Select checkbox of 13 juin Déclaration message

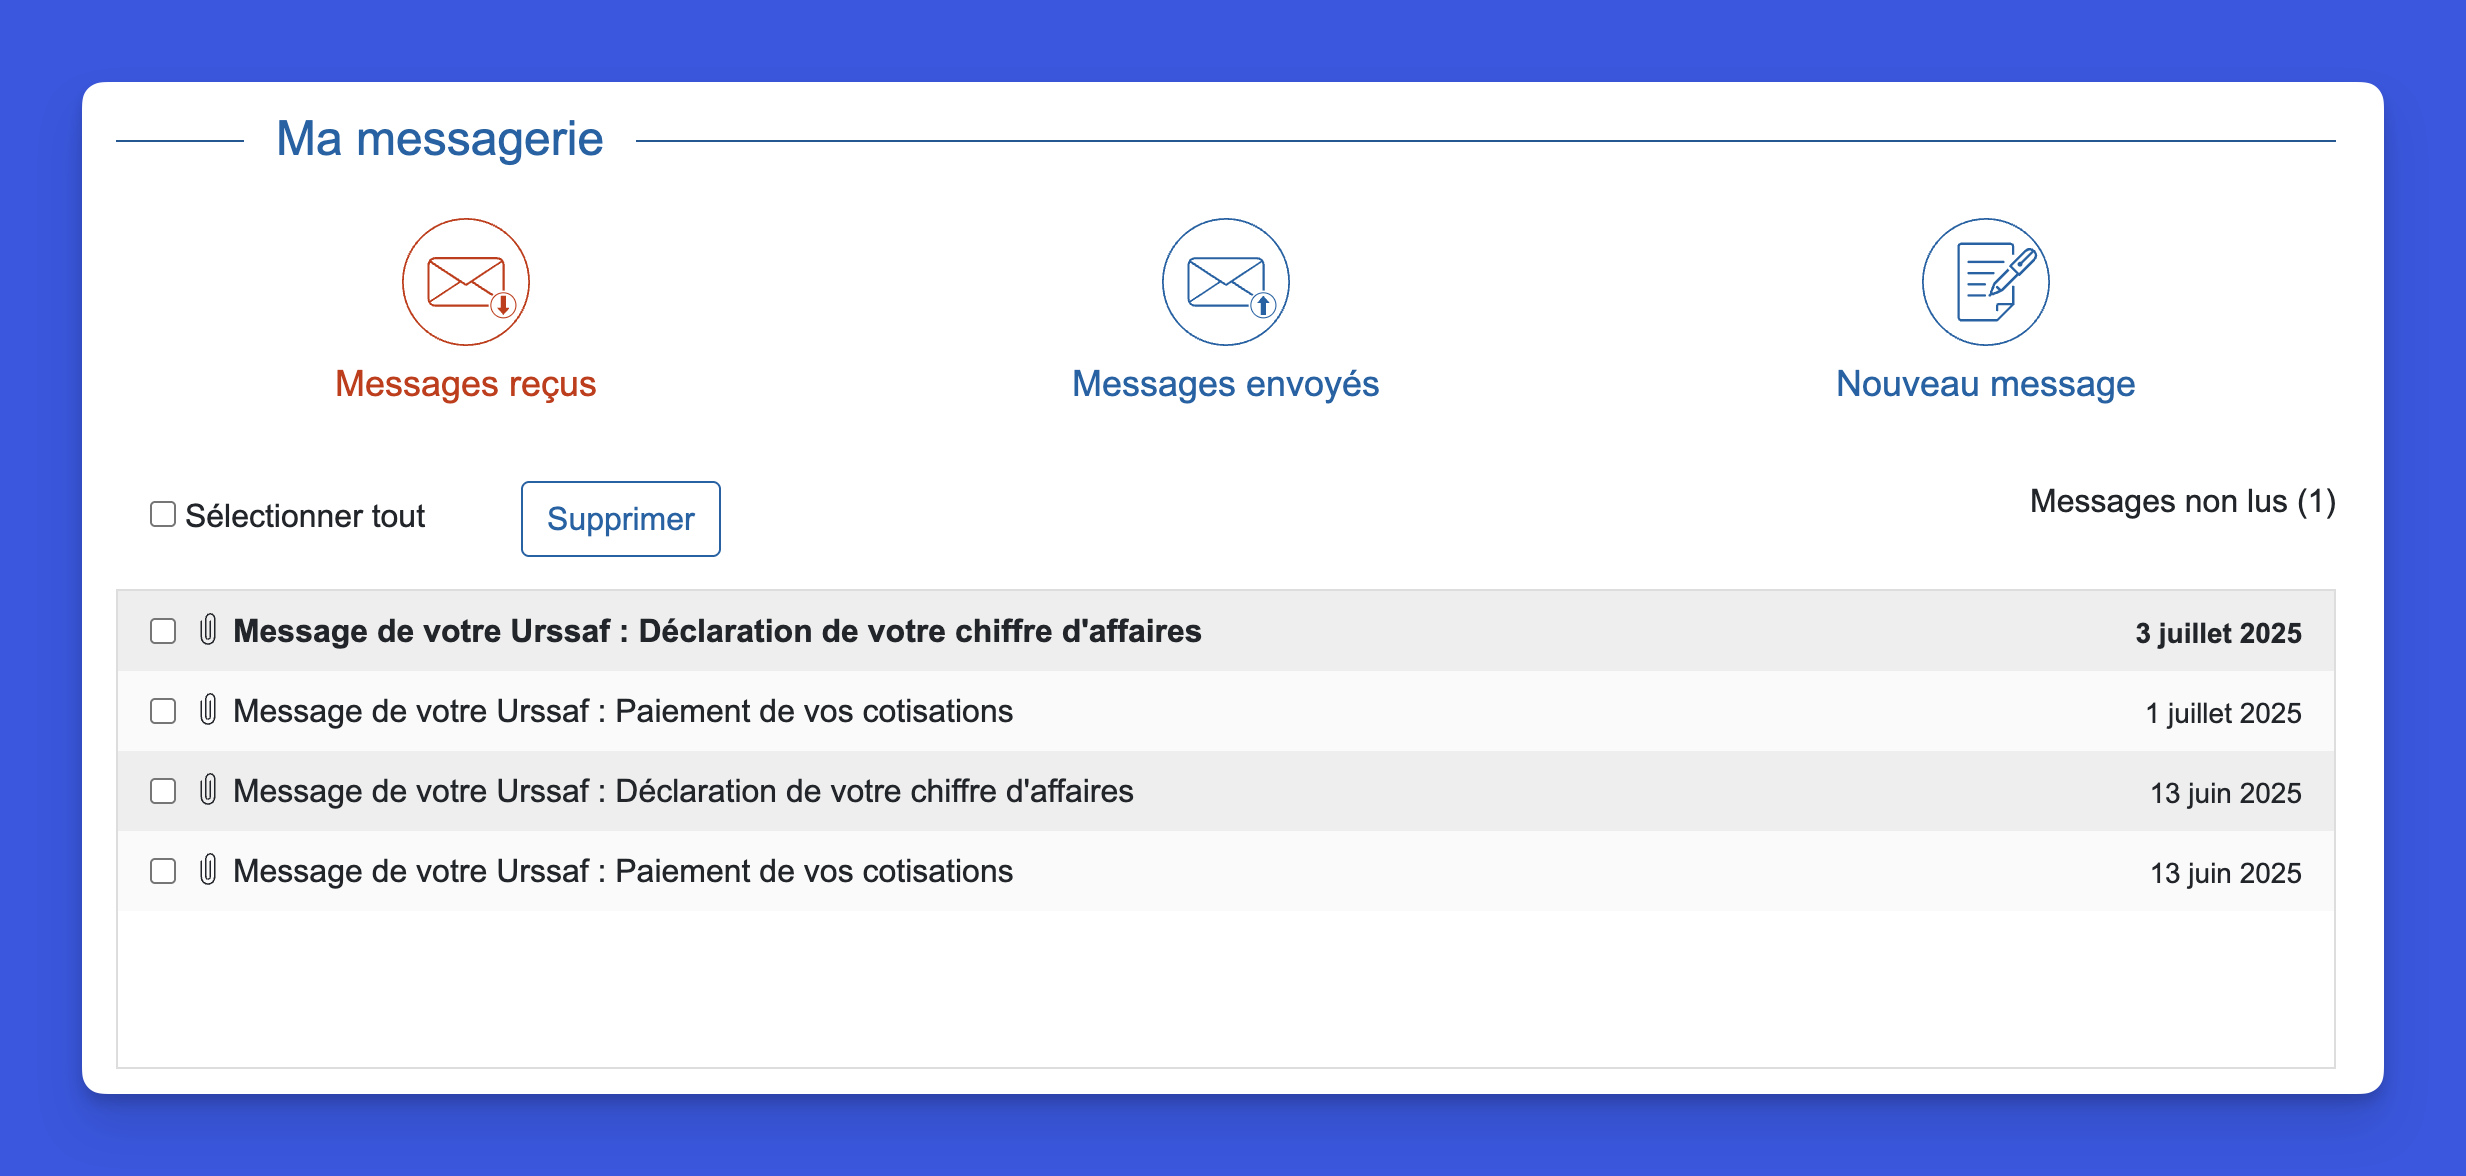[163, 791]
